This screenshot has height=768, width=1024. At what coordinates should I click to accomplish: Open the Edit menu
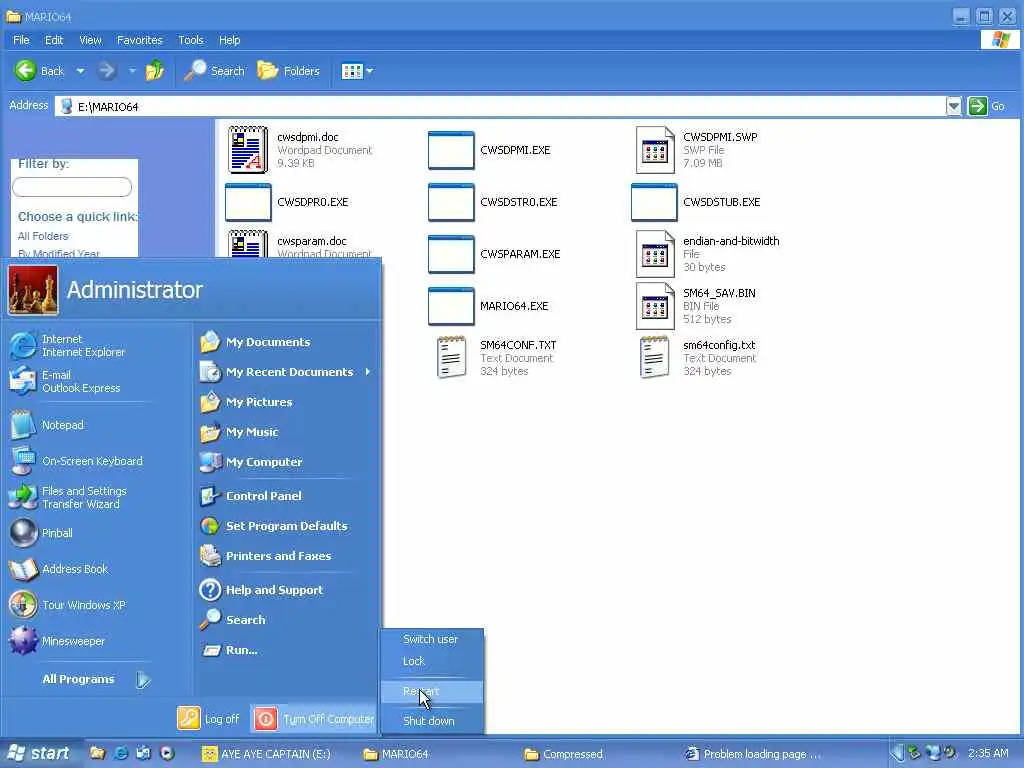(54, 40)
